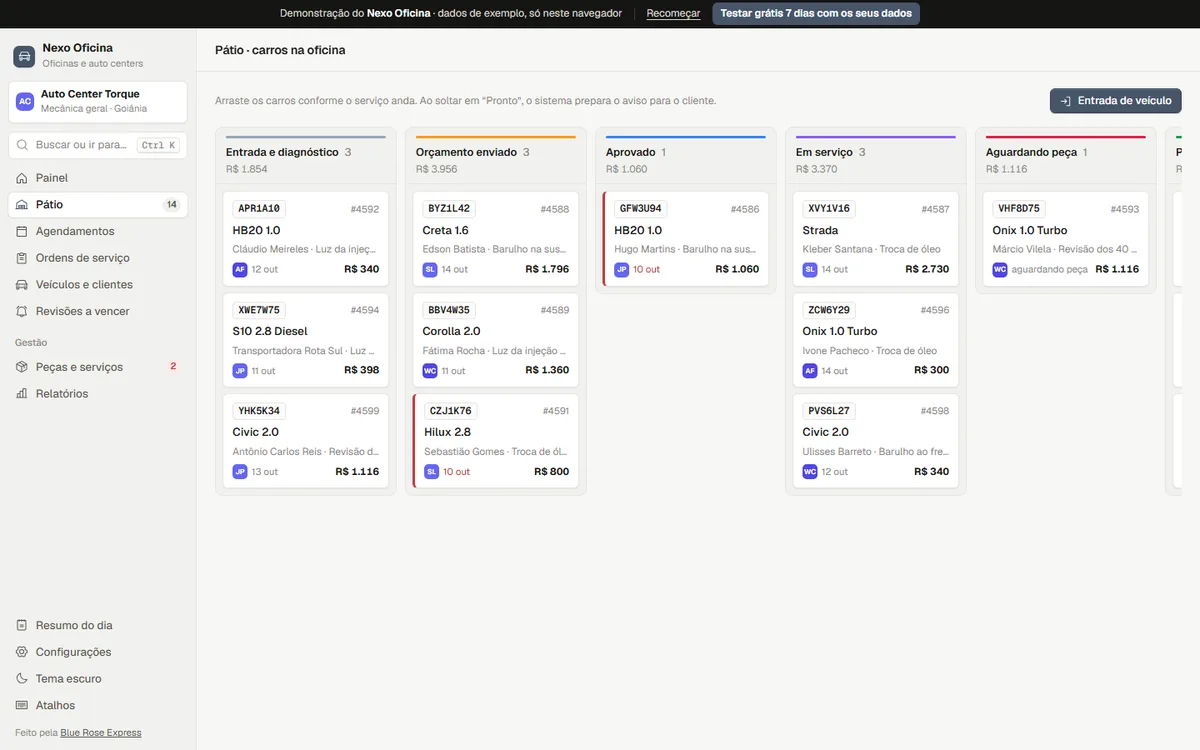Open the S10 2.8 Diesel card XWE7W75

click(x=306, y=340)
